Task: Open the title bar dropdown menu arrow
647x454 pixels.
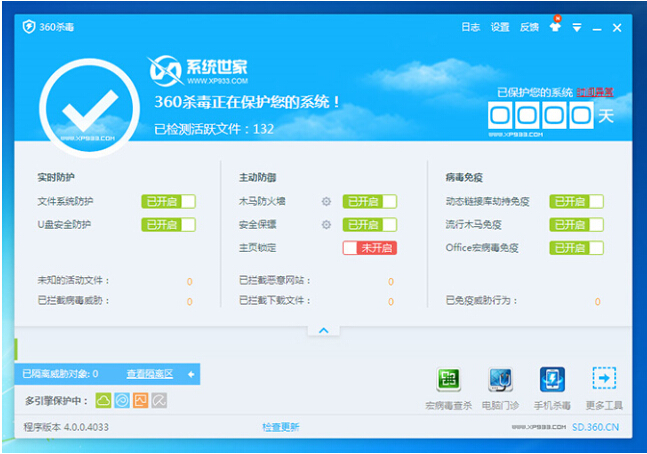Action: 577,28
